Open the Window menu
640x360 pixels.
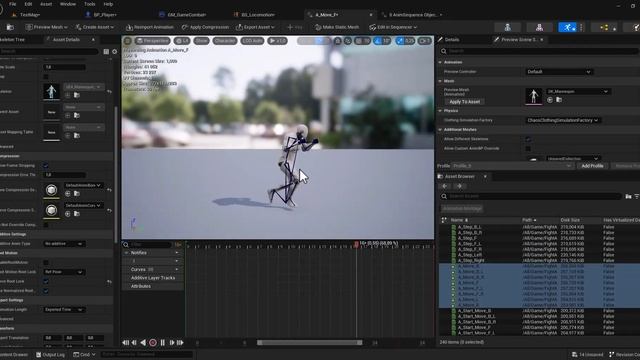click(68, 4)
